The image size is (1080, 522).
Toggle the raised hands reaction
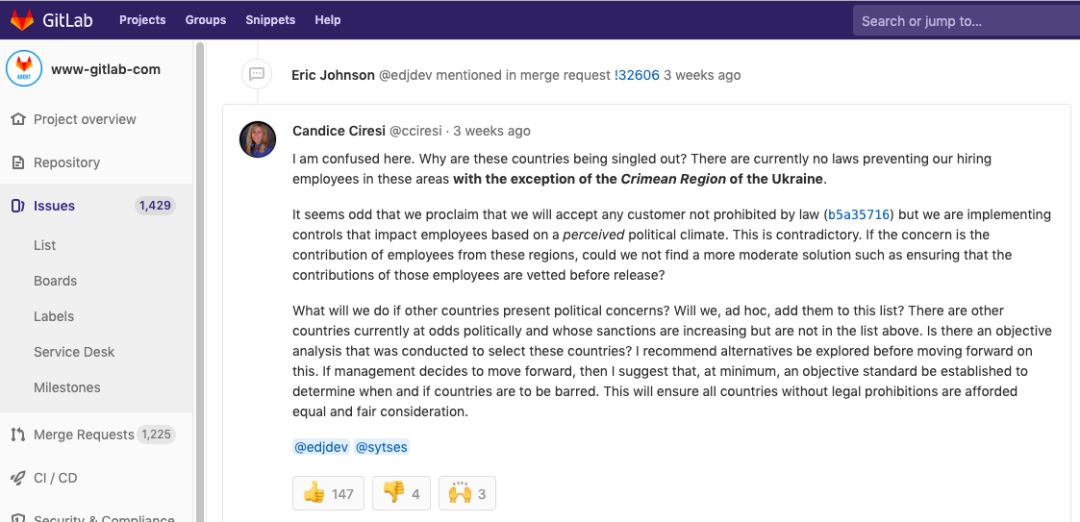pyautogui.click(x=467, y=493)
